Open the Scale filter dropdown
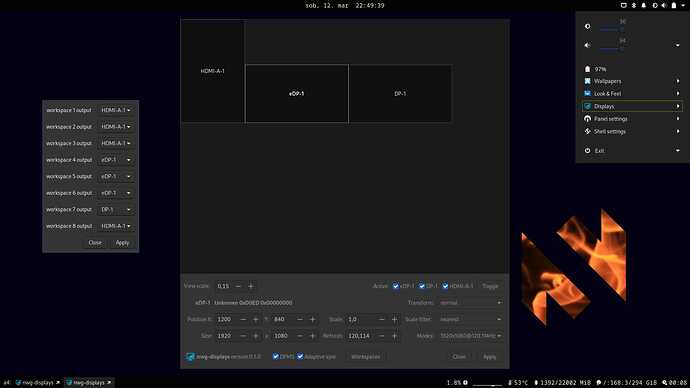 470,319
